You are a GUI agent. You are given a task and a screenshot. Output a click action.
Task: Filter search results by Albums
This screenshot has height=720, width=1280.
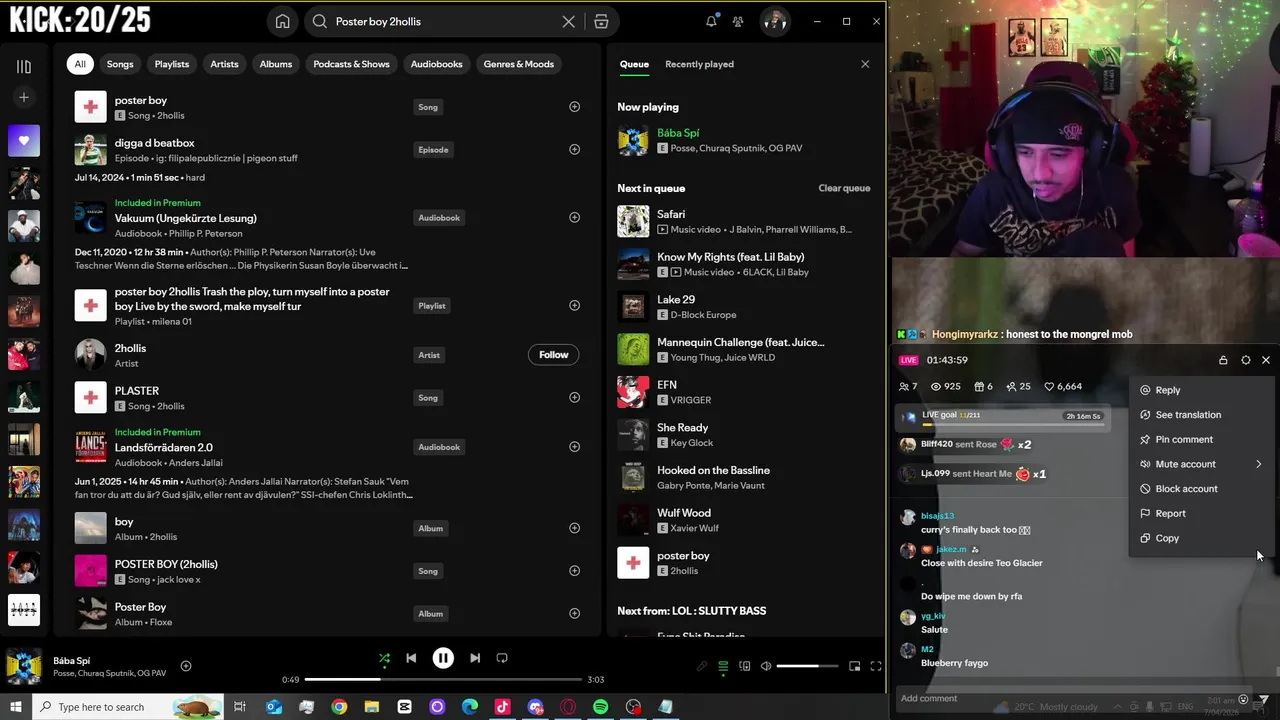(276, 64)
